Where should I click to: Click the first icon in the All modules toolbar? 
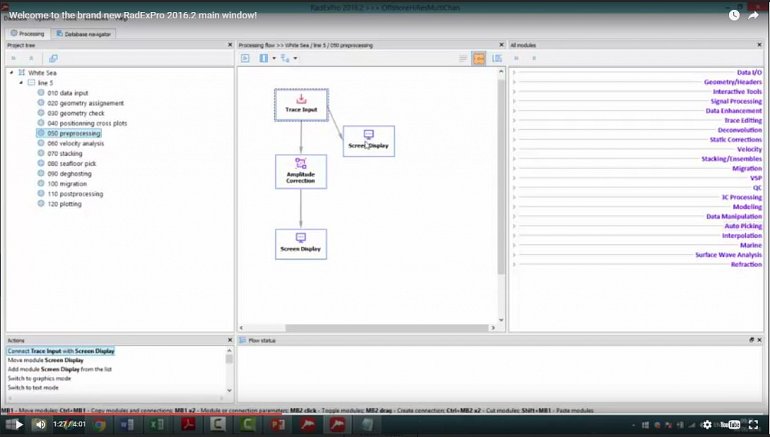516,58
